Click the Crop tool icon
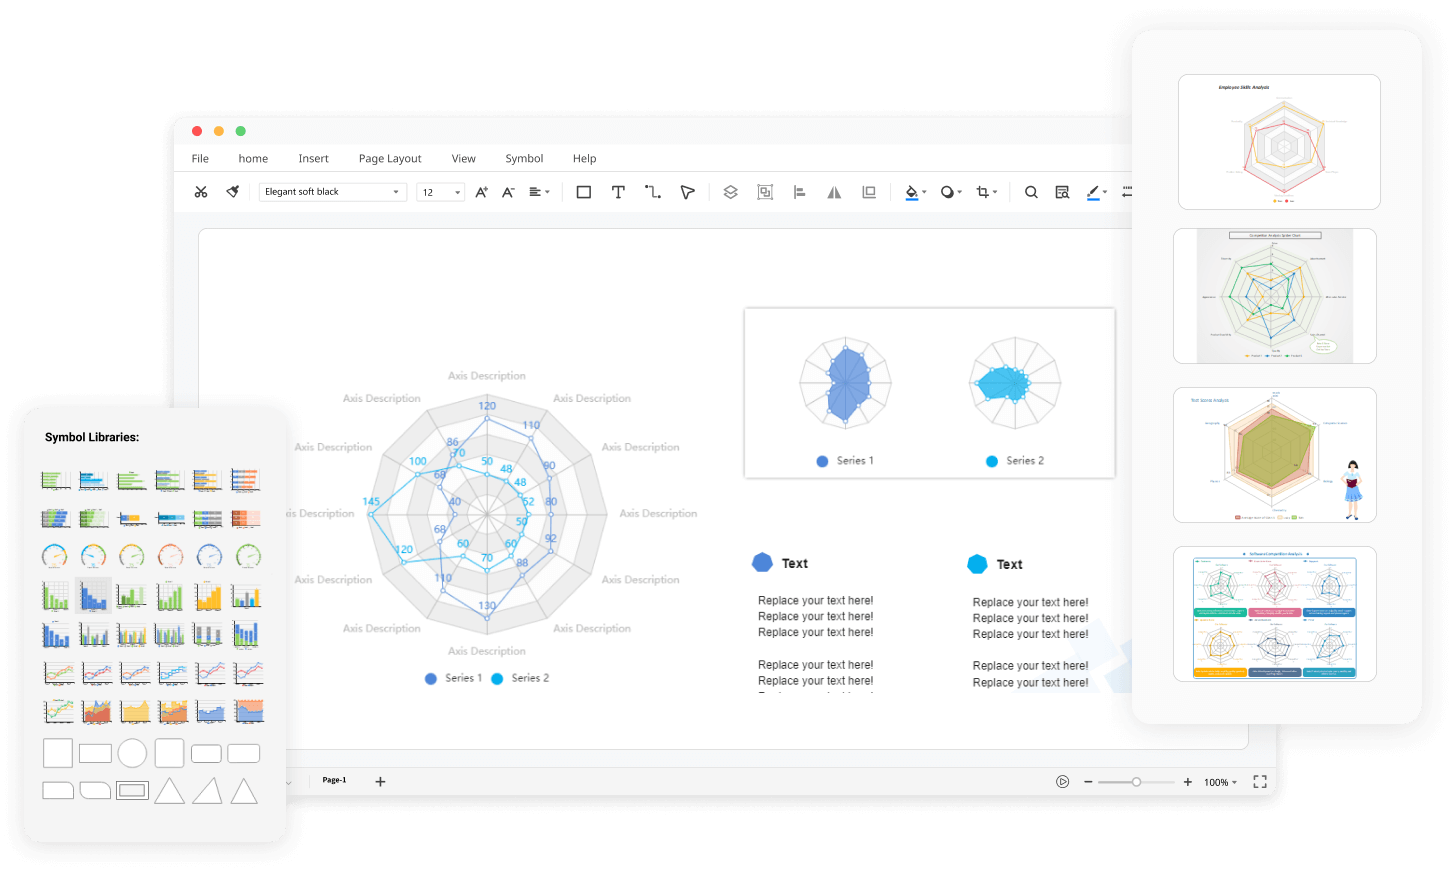The image size is (1456, 870). tap(982, 192)
